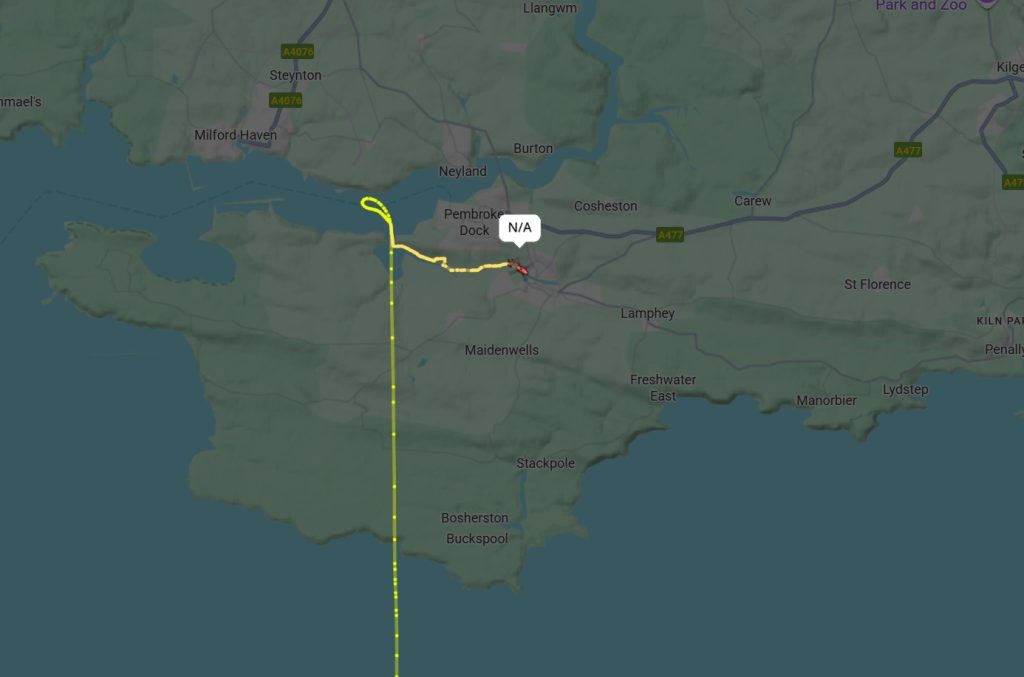The width and height of the screenshot is (1024, 677).
Task: Click the Maidenwells village label
Action: (502, 350)
